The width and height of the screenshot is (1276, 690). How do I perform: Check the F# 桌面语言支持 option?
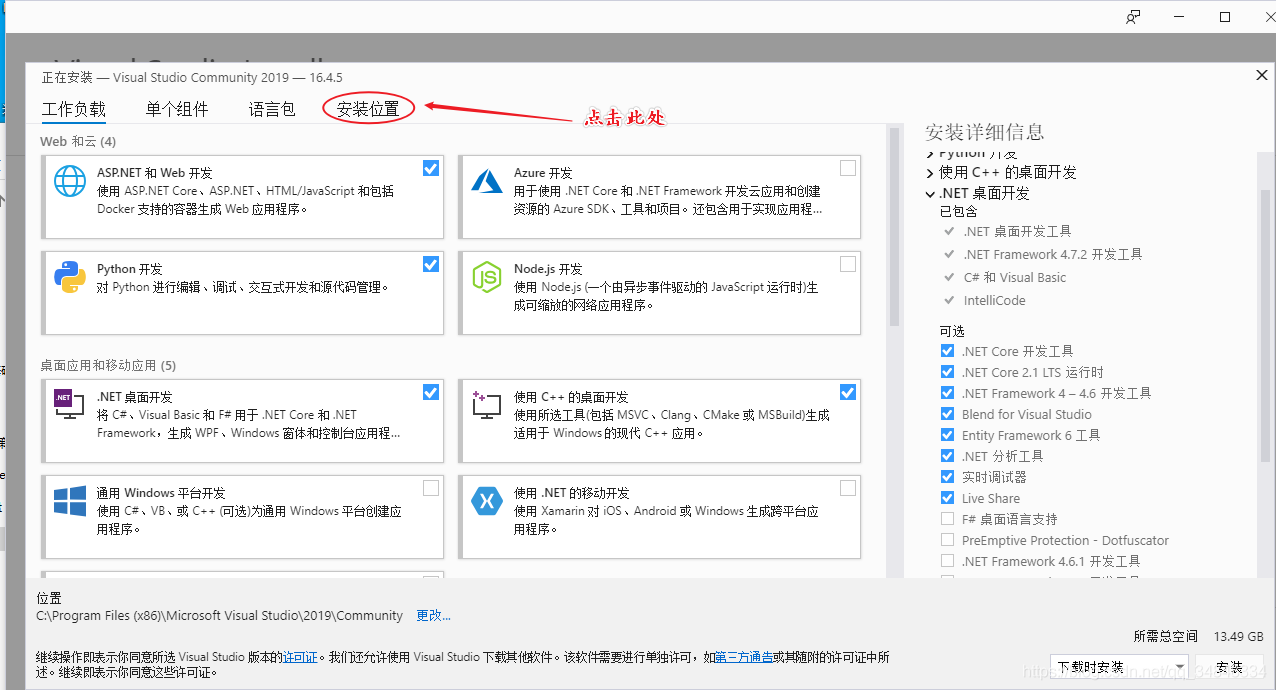tap(946, 519)
